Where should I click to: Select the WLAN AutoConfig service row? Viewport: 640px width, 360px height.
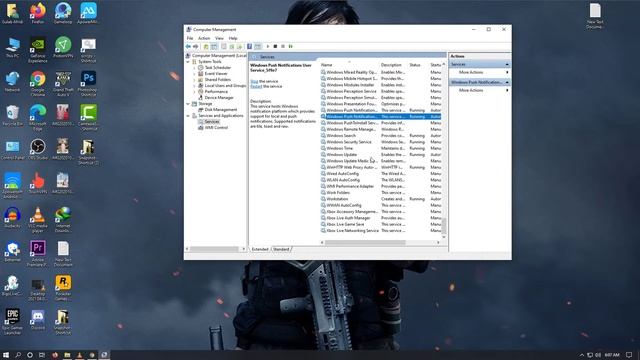coord(380,180)
